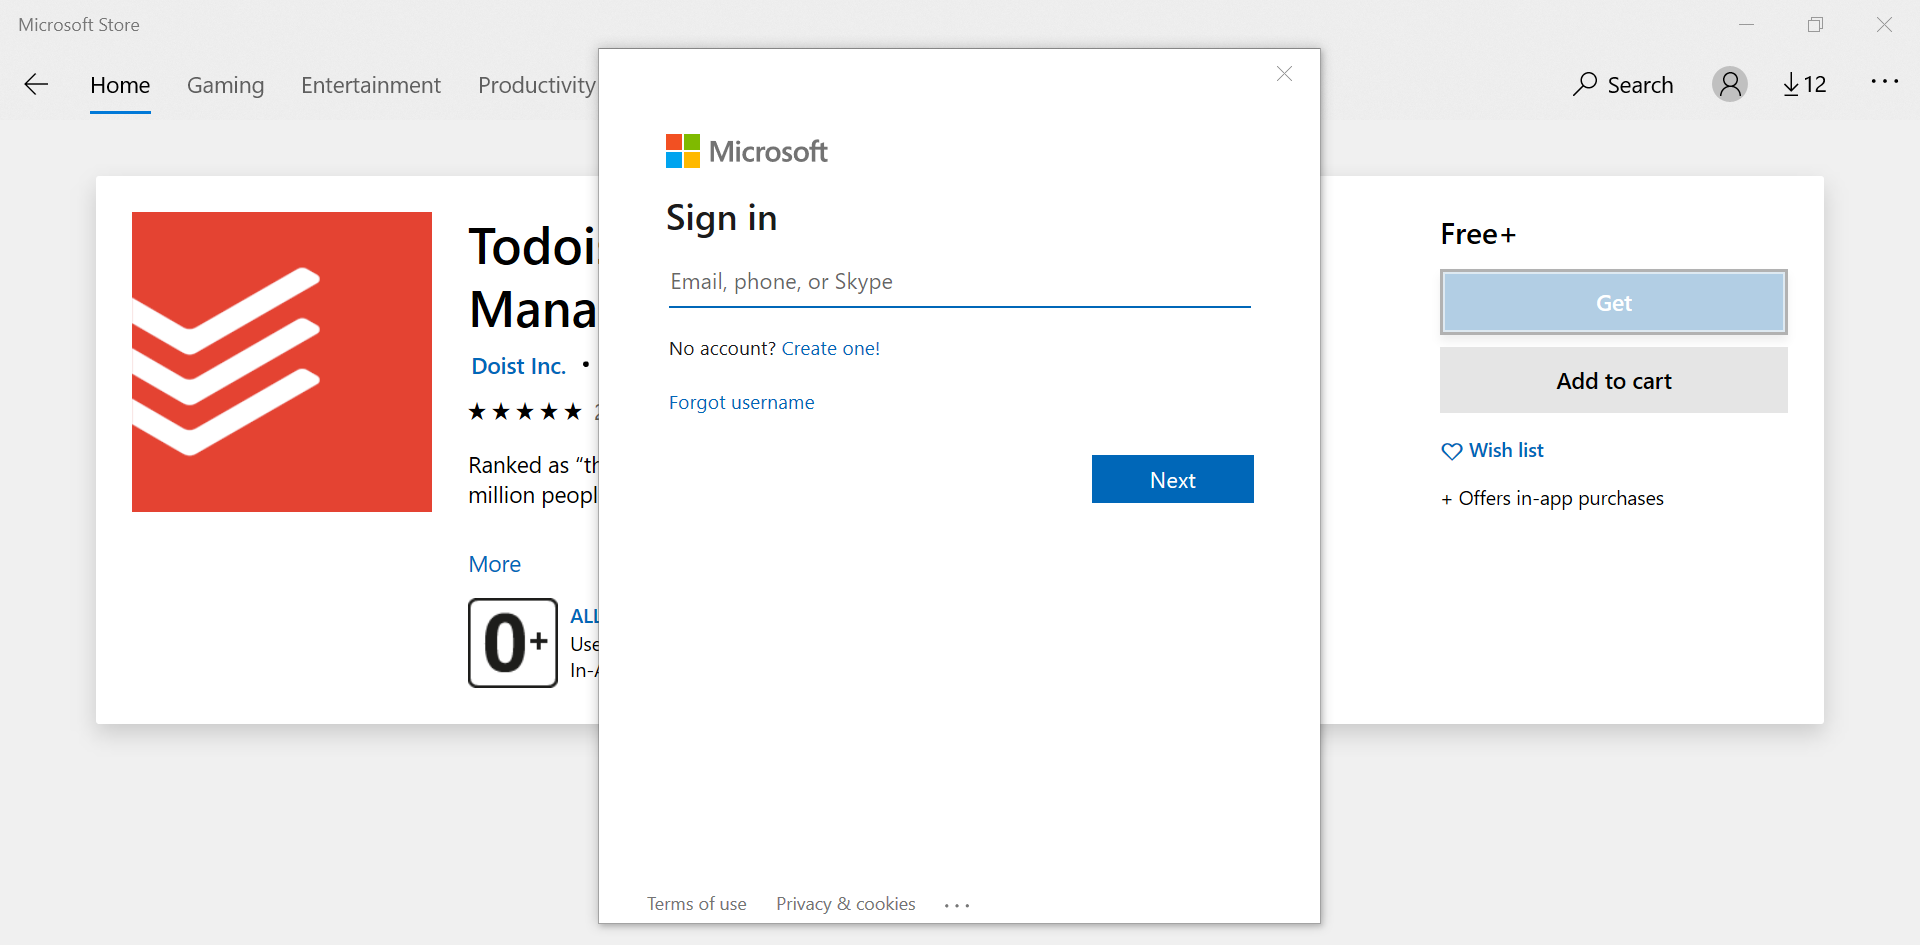Click the red Todoist app icon
This screenshot has height=945, width=1920.
[281, 361]
